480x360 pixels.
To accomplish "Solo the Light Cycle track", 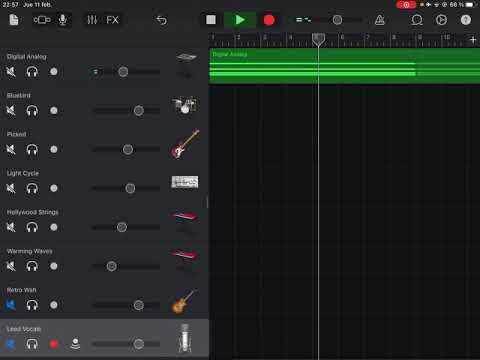I will pos(32,188).
